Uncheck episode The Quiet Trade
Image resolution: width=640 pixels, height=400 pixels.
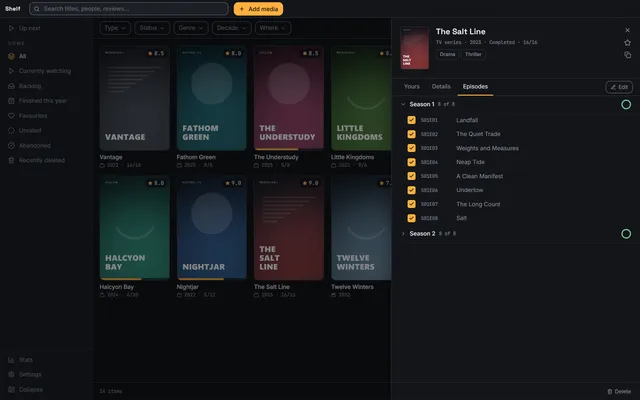pos(411,134)
